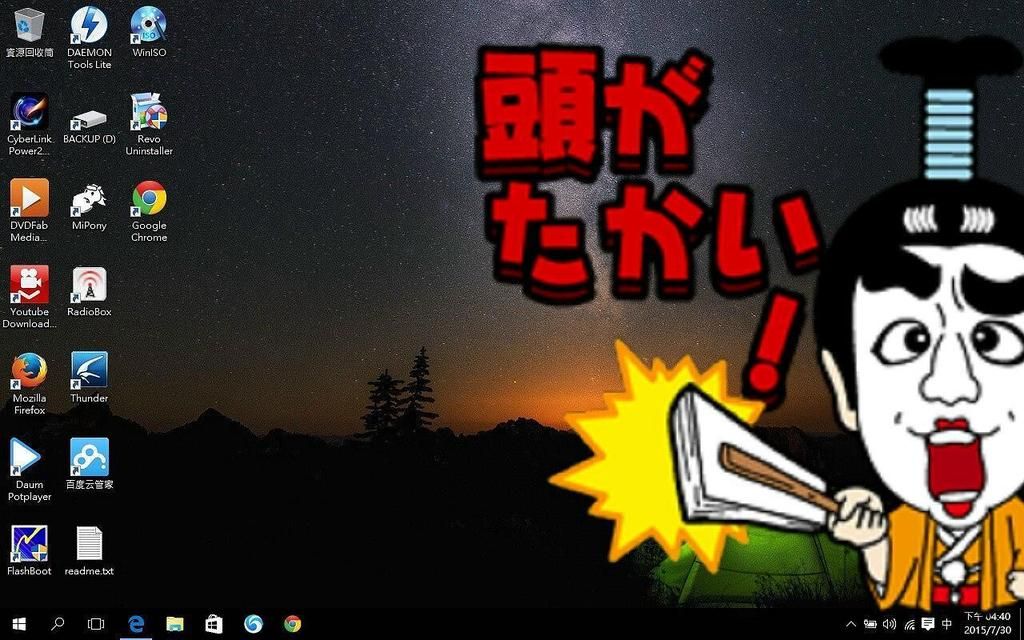The height and width of the screenshot is (640, 1024).
Task: Click the FlashBoot desktop shortcut
Action: (x=29, y=551)
